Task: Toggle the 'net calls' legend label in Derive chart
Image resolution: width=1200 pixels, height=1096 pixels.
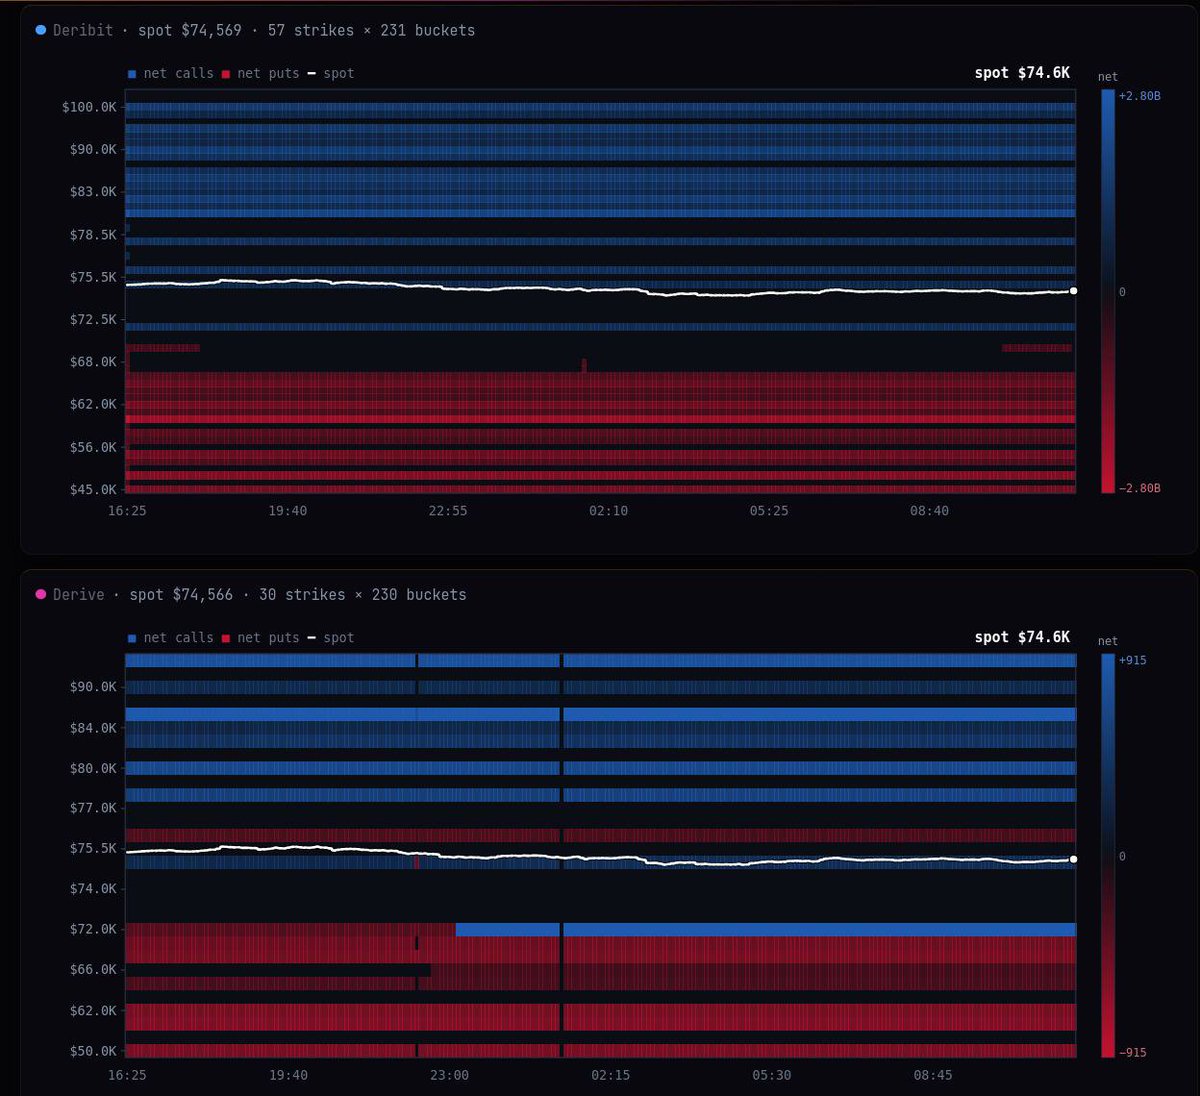Action: (179, 637)
